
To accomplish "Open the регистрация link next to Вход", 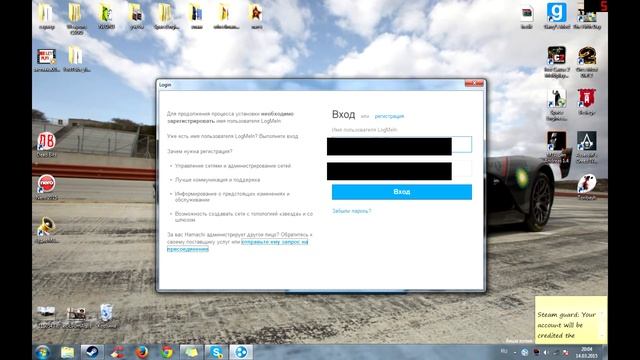I will pyautogui.click(x=389, y=116).
